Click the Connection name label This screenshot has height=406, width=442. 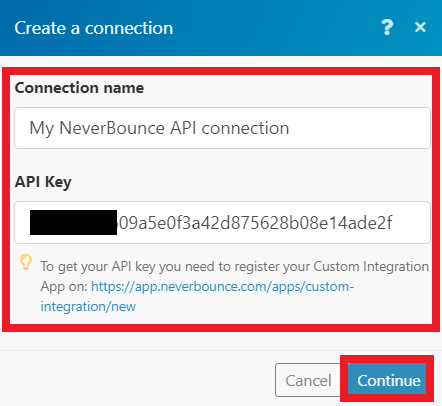coord(79,88)
